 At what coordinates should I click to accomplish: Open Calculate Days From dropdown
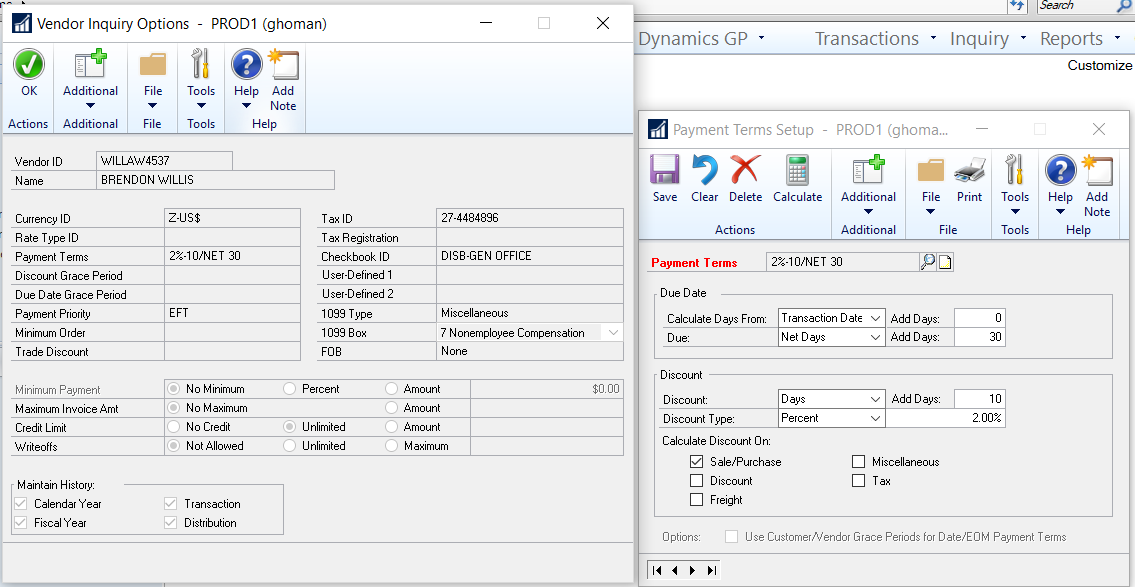pos(876,318)
